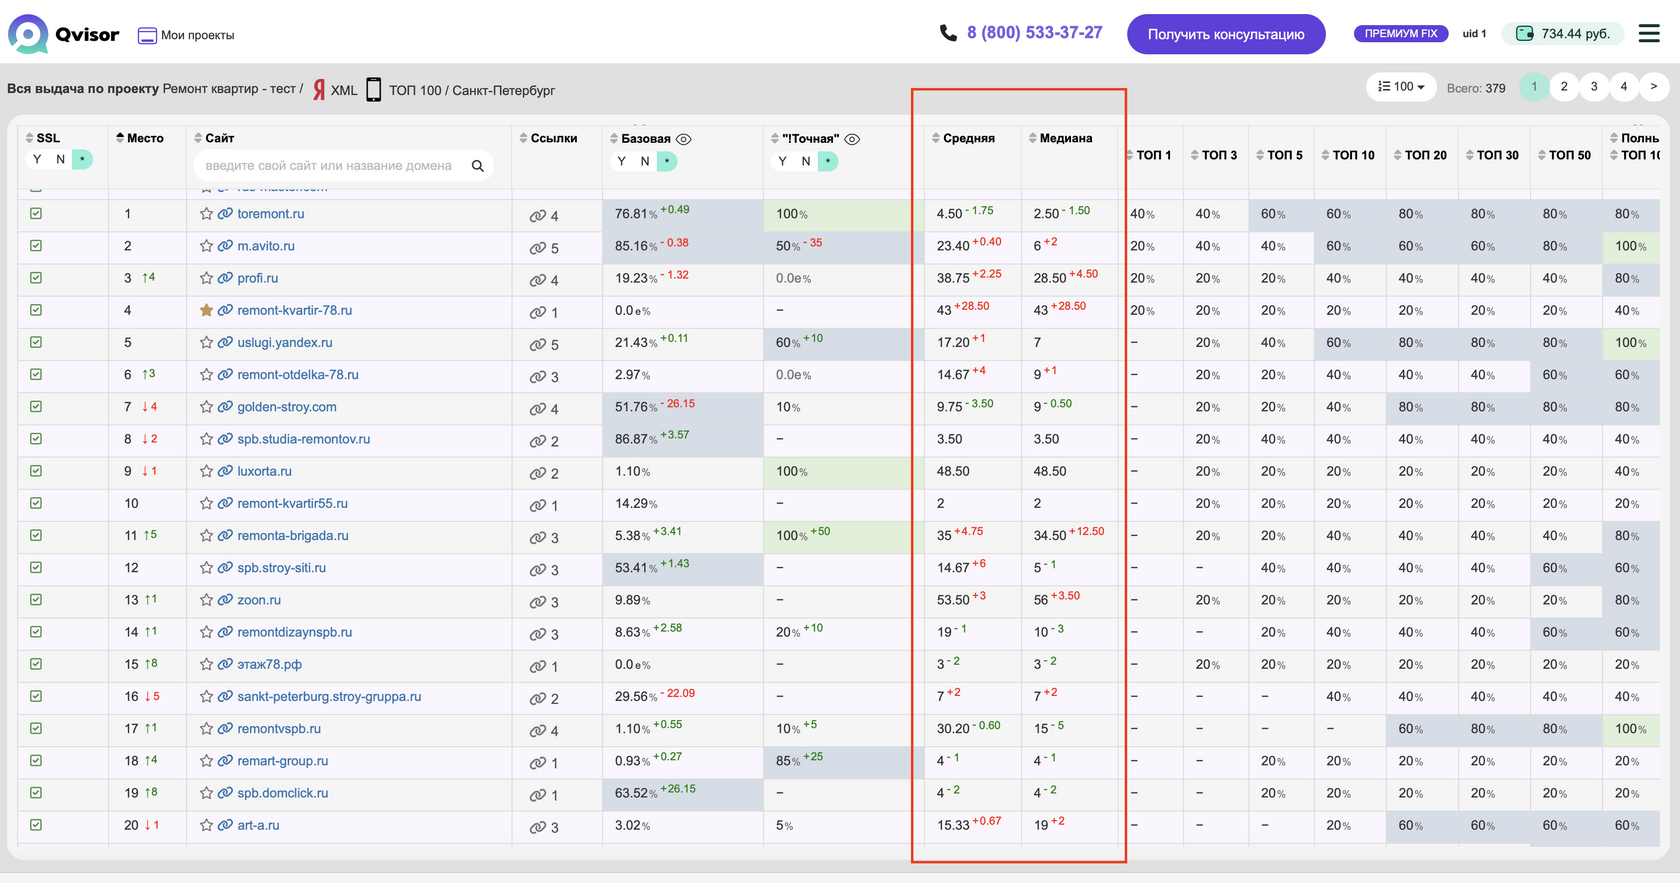This screenshot has width=1680, height=883.
Task: Open links count icon for remonta-brigada.ru
Action: pos(538,538)
